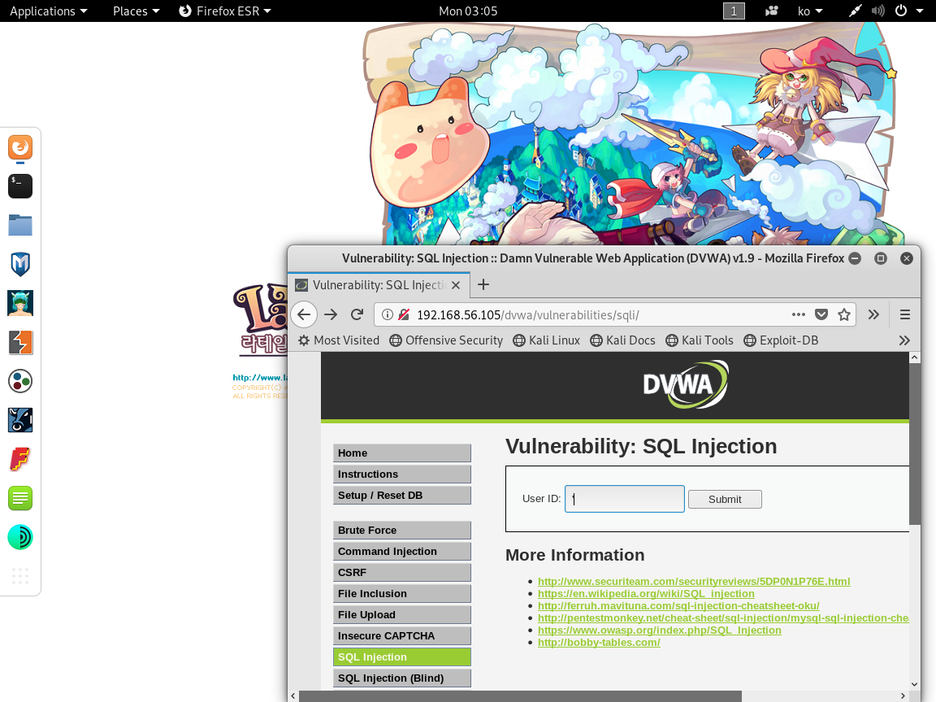Open Most Visited bookmarks
Viewport: 936px width, 702px height.
pos(338,340)
